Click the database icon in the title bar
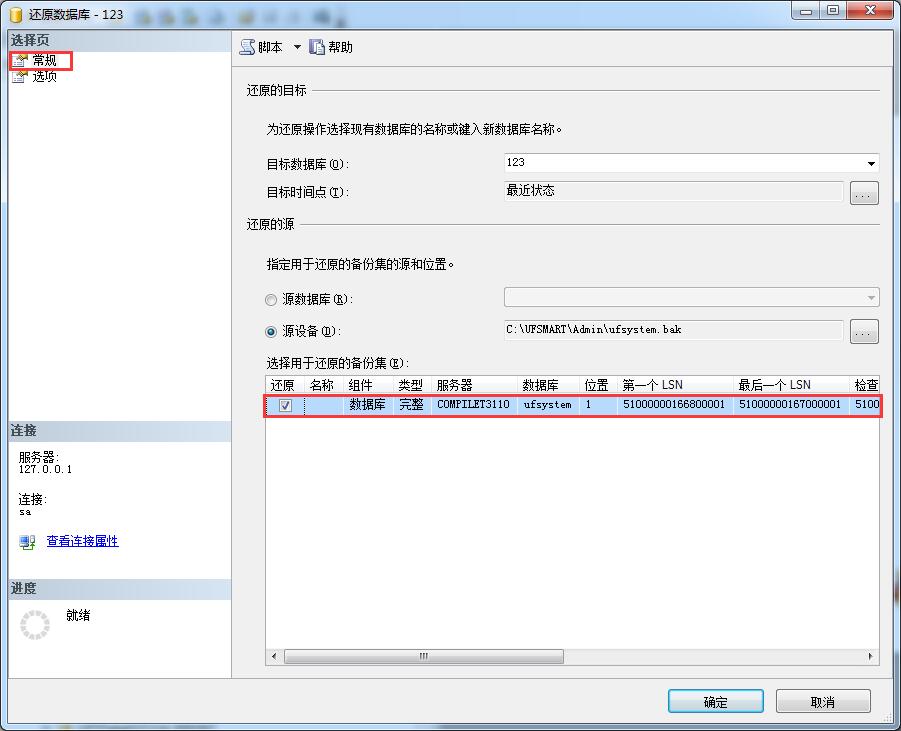Image resolution: width=901 pixels, height=731 pixels. point(16,14)
